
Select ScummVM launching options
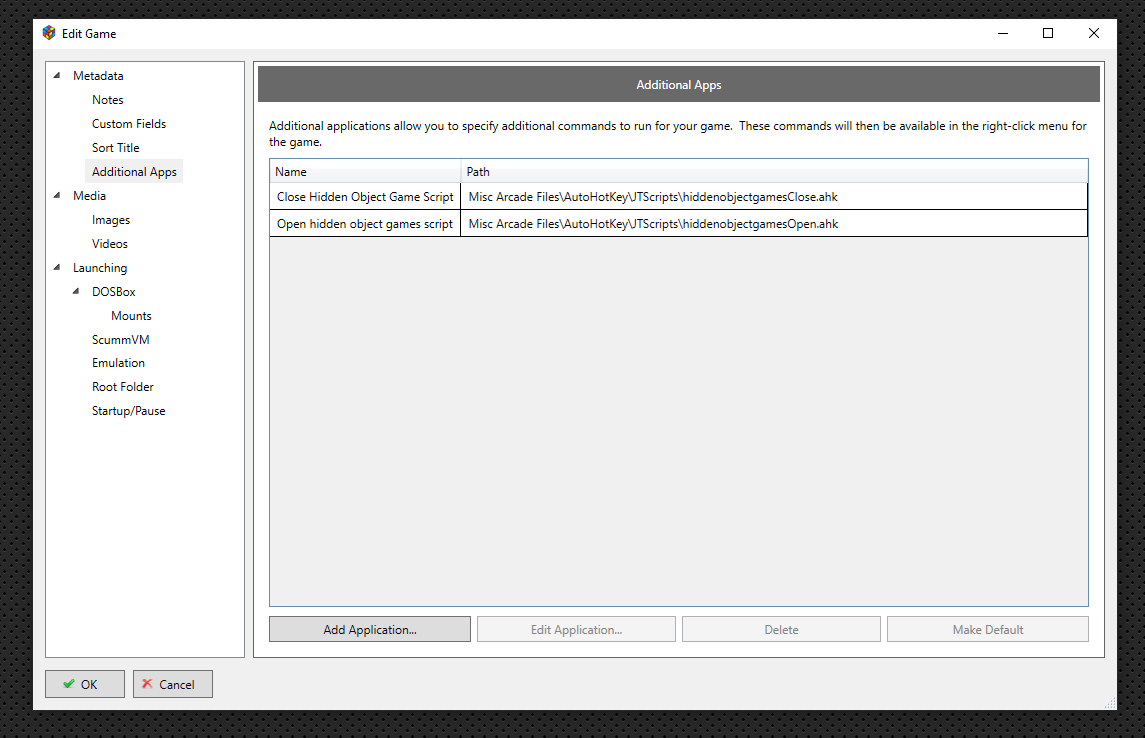(x=120, y=340)
